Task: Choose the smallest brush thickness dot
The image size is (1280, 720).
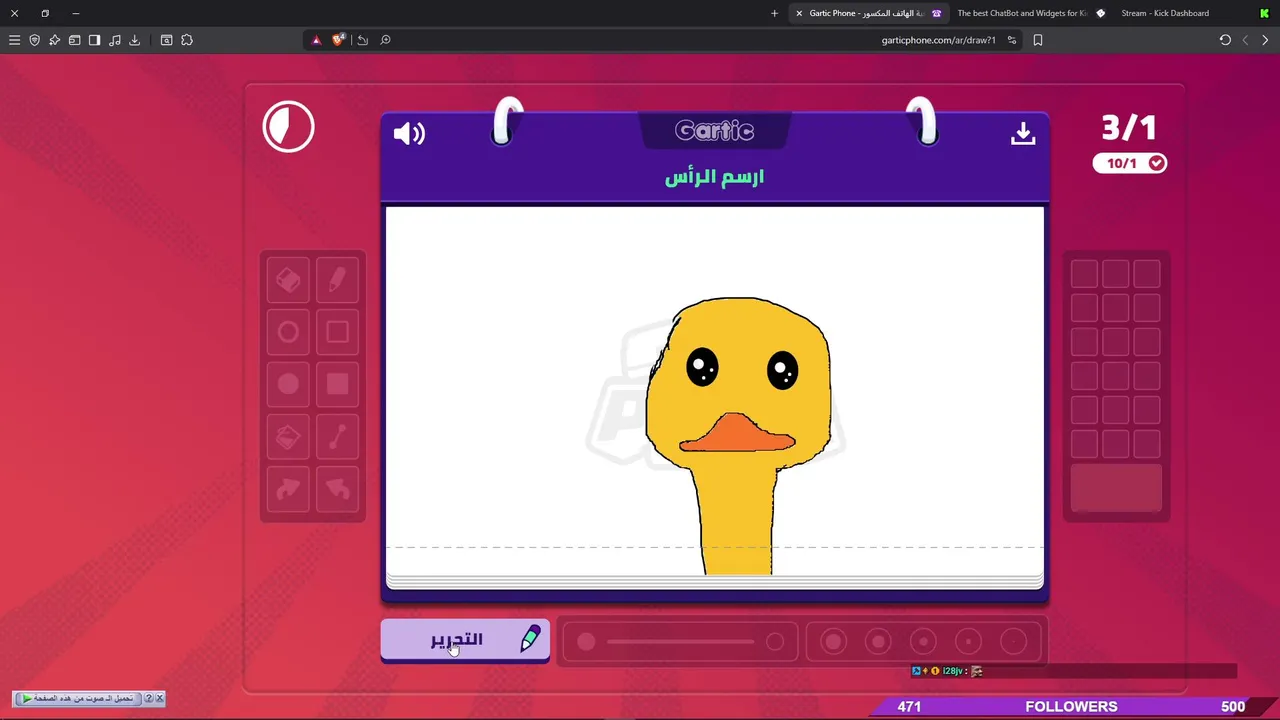Action: (x=1013, y=642)
